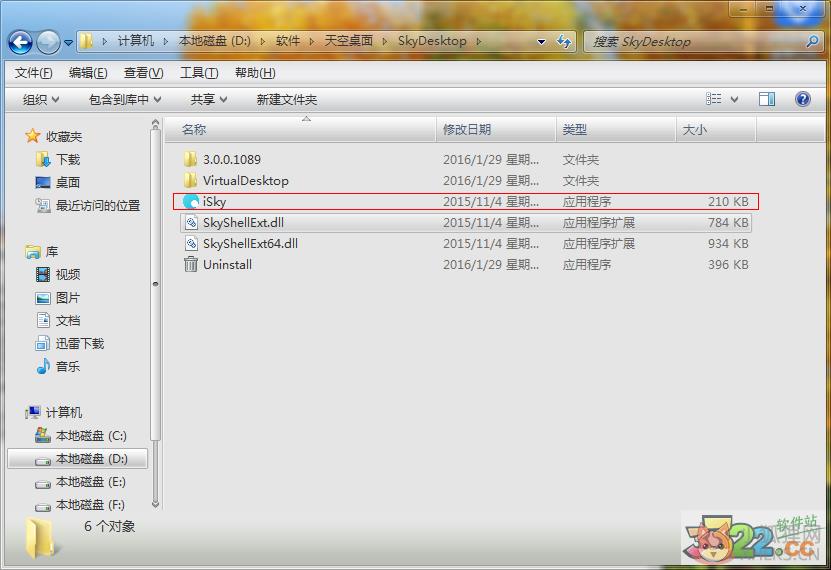Screen dimensions: 831x570
Task: Select the iSky application icon
Action: [191, 201]
